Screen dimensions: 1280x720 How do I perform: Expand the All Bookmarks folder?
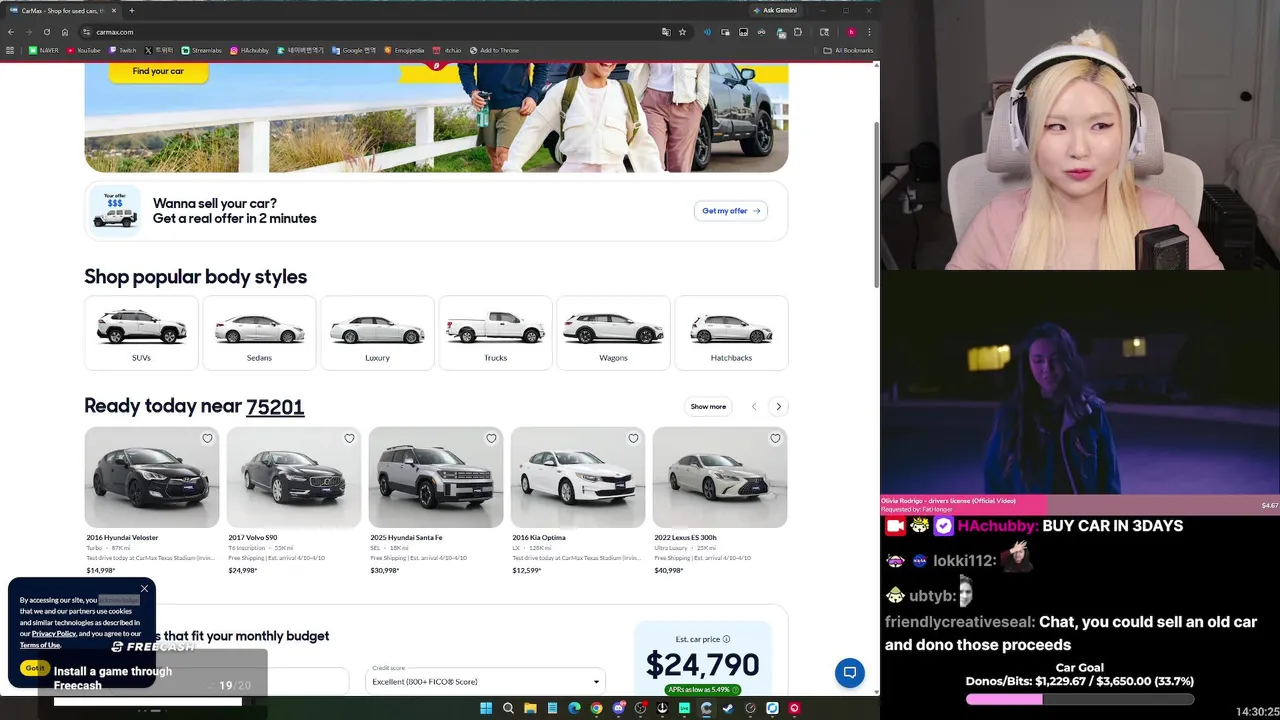(848, 50)
